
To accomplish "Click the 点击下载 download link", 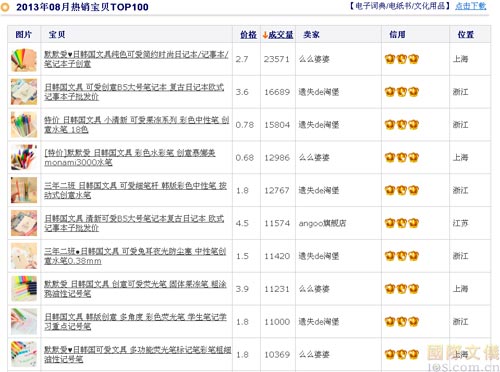I will (470, 6).
